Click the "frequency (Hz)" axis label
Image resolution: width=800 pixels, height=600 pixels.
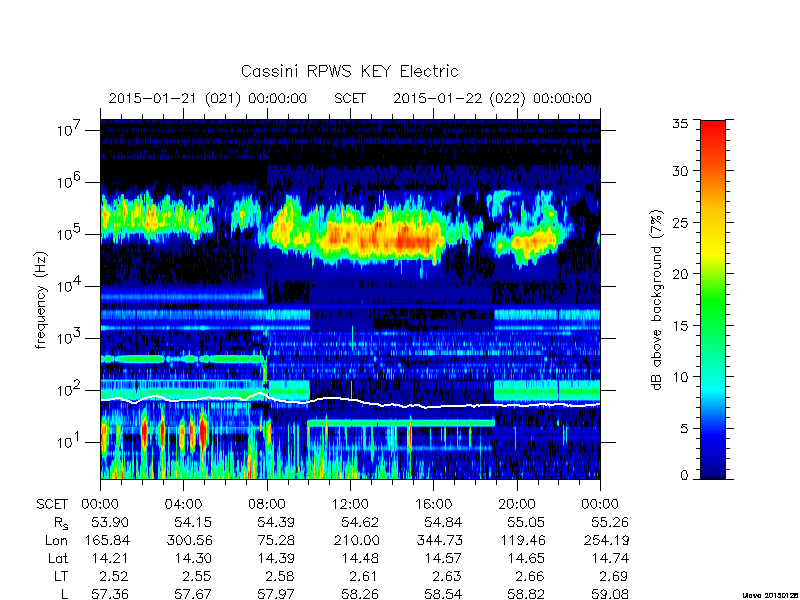tap(41, 300)
